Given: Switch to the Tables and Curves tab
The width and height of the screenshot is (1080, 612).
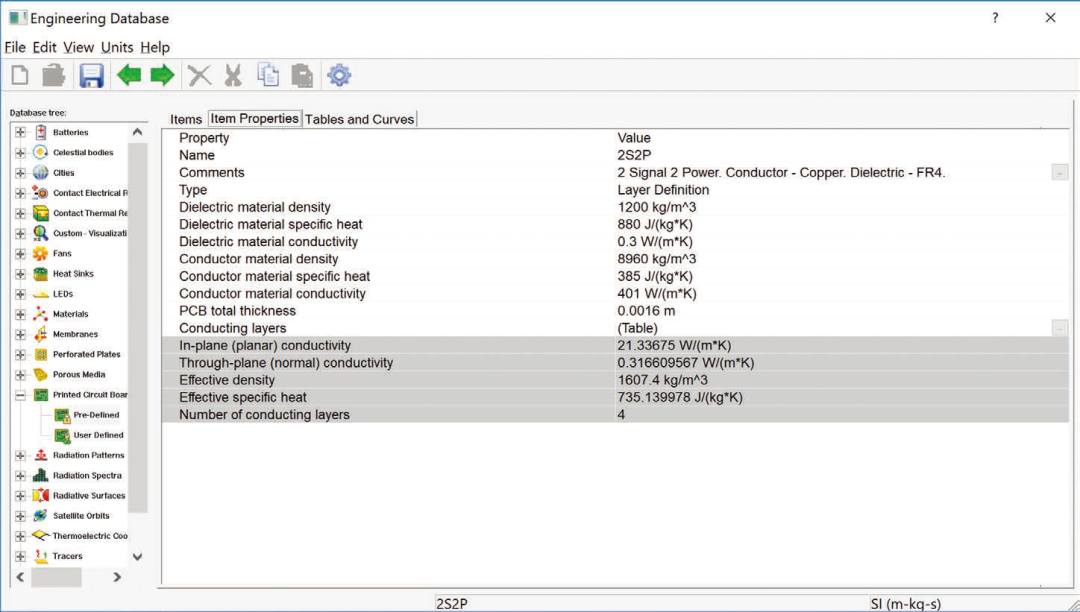Looking at the screenshot, I should 360,119.
